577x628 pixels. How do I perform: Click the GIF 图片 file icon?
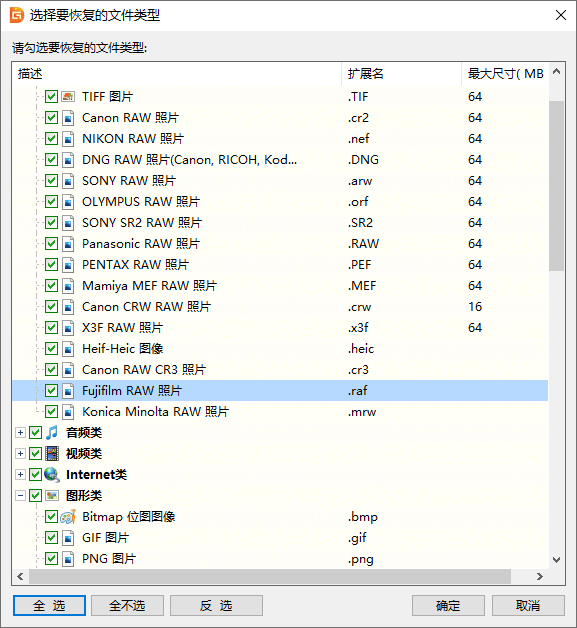[68, 537]
